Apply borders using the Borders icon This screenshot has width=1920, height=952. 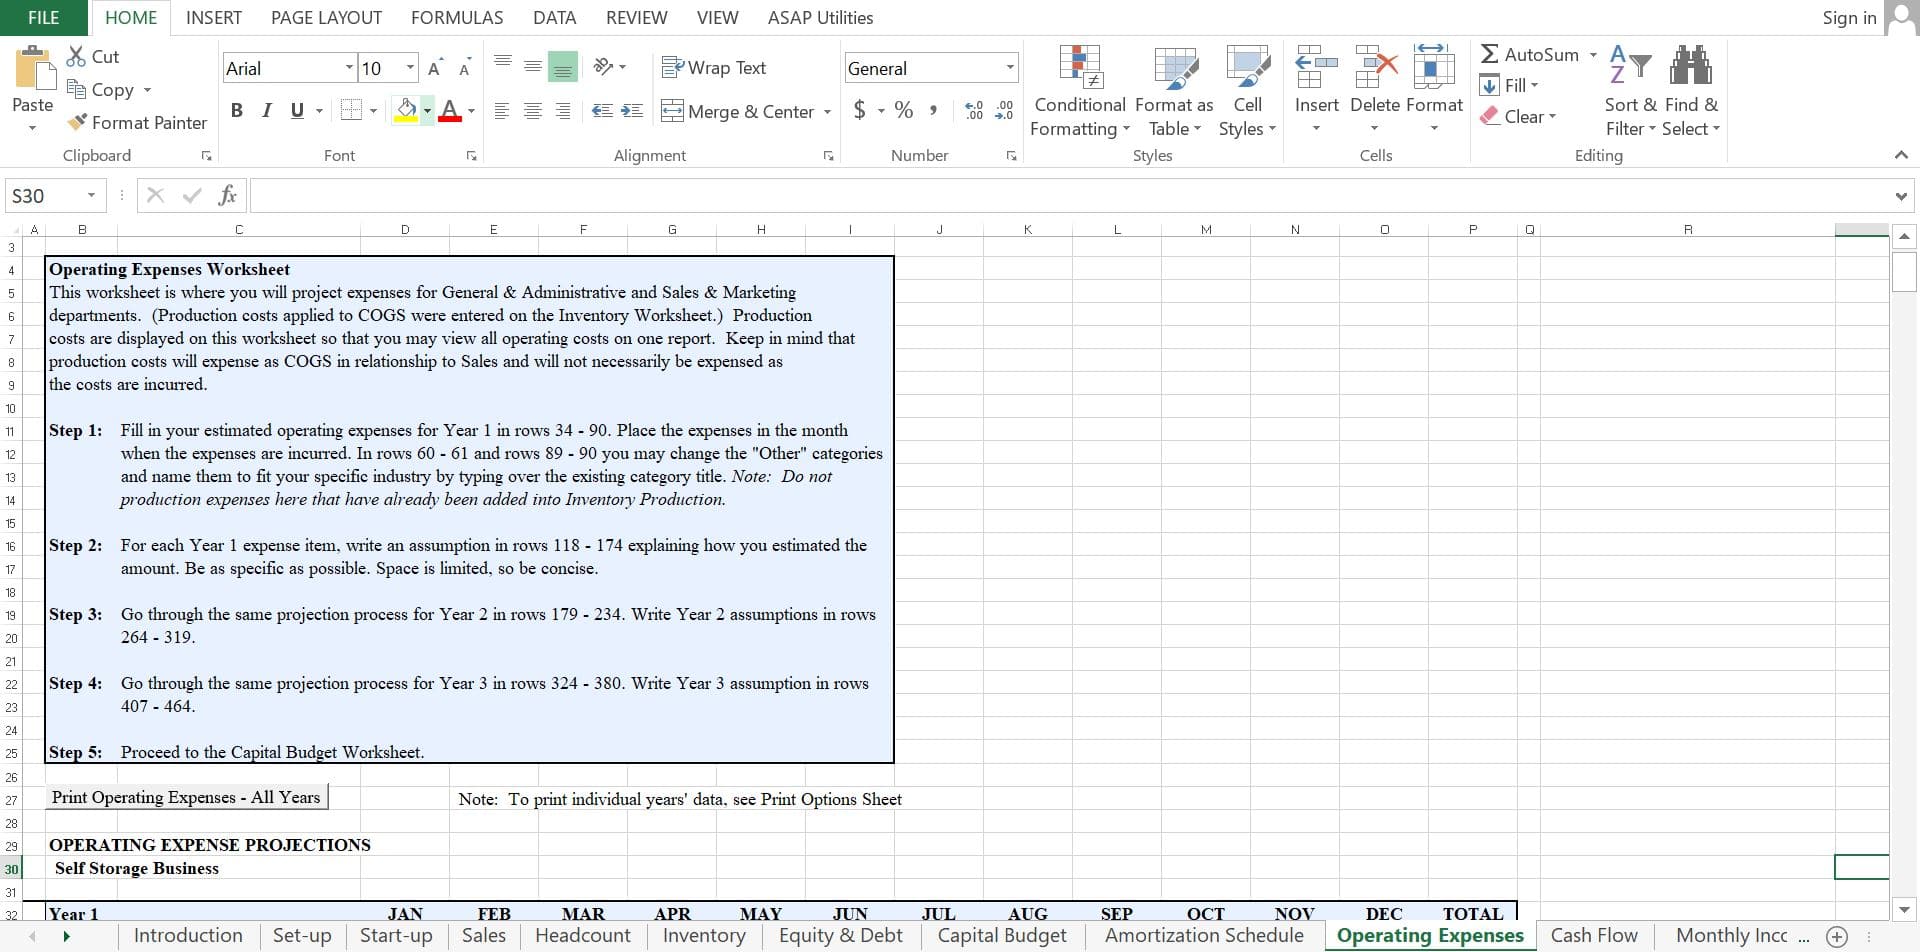(x=351, y=110)
